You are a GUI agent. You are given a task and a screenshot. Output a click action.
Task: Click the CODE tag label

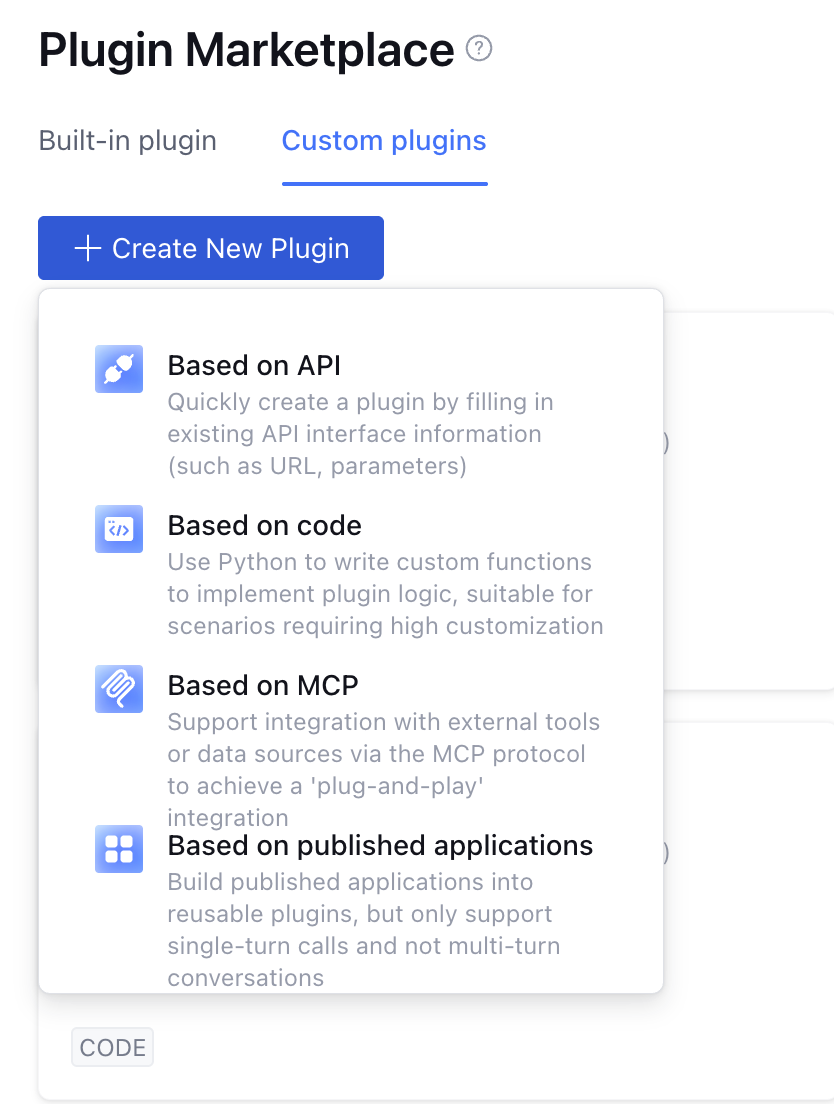coord(112,1048)
